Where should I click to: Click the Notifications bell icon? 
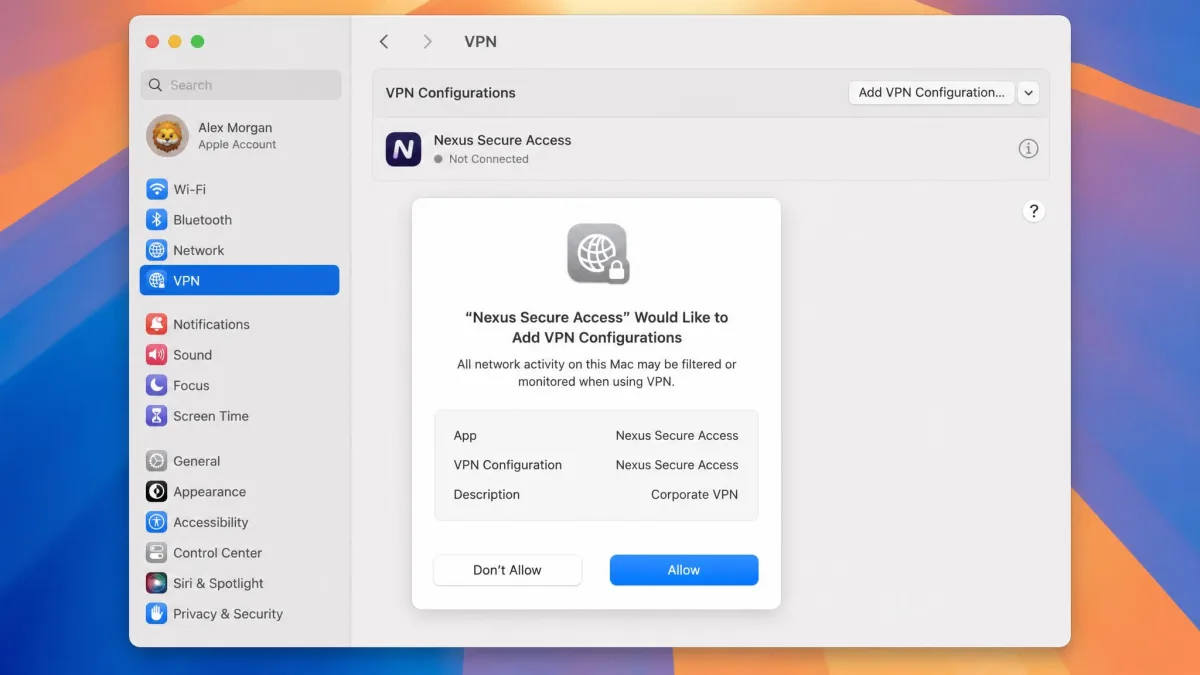point(156,324)
